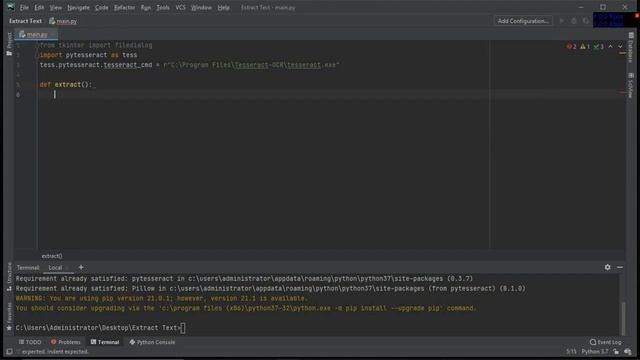Open the Tools menu
Screen dimensions: 640x360
click(x=163, y=7)
